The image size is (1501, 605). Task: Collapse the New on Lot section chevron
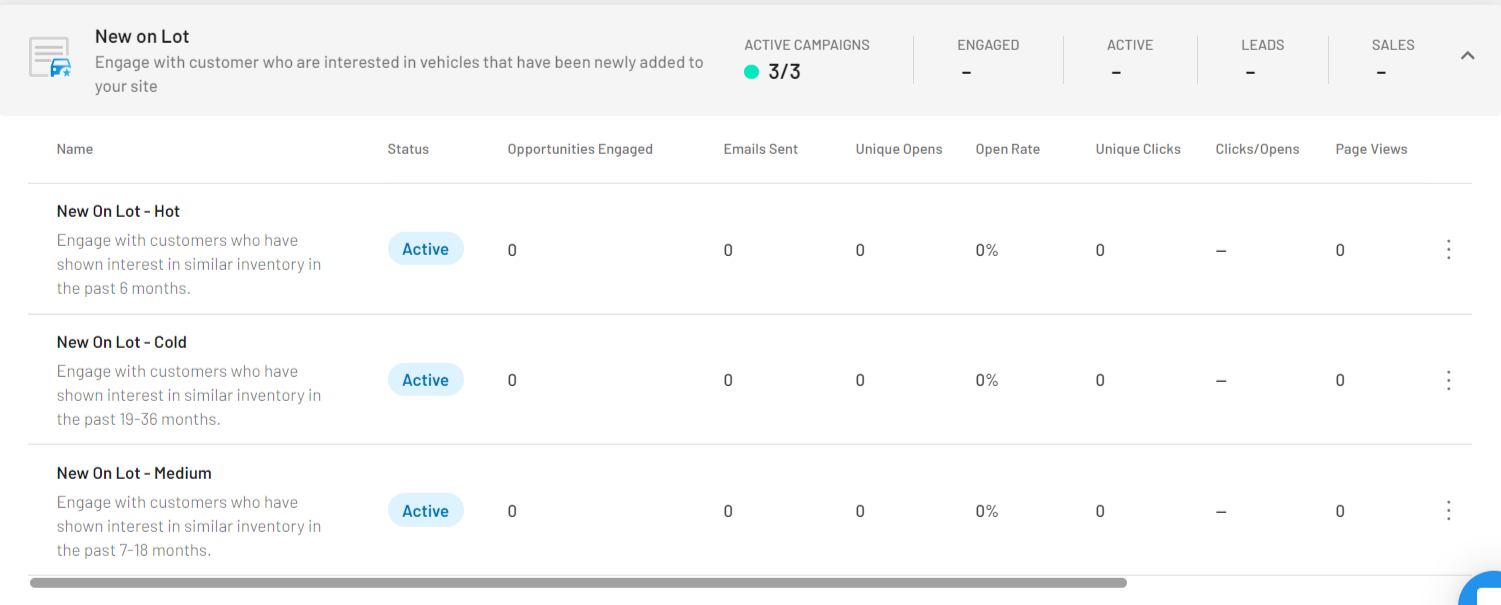click(1467, 56)
